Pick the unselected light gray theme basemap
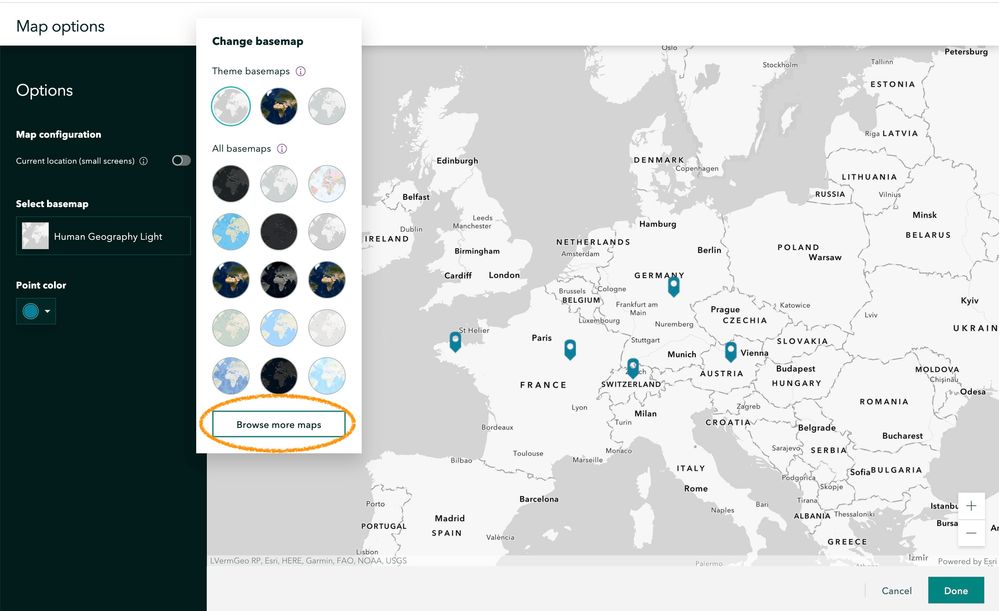 coord(327,106)
